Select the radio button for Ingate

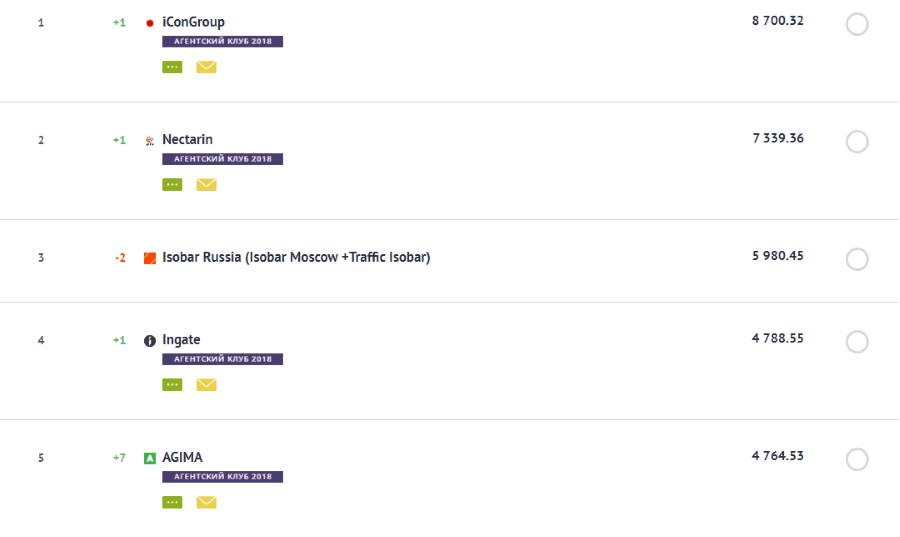[x=857, y=342]
